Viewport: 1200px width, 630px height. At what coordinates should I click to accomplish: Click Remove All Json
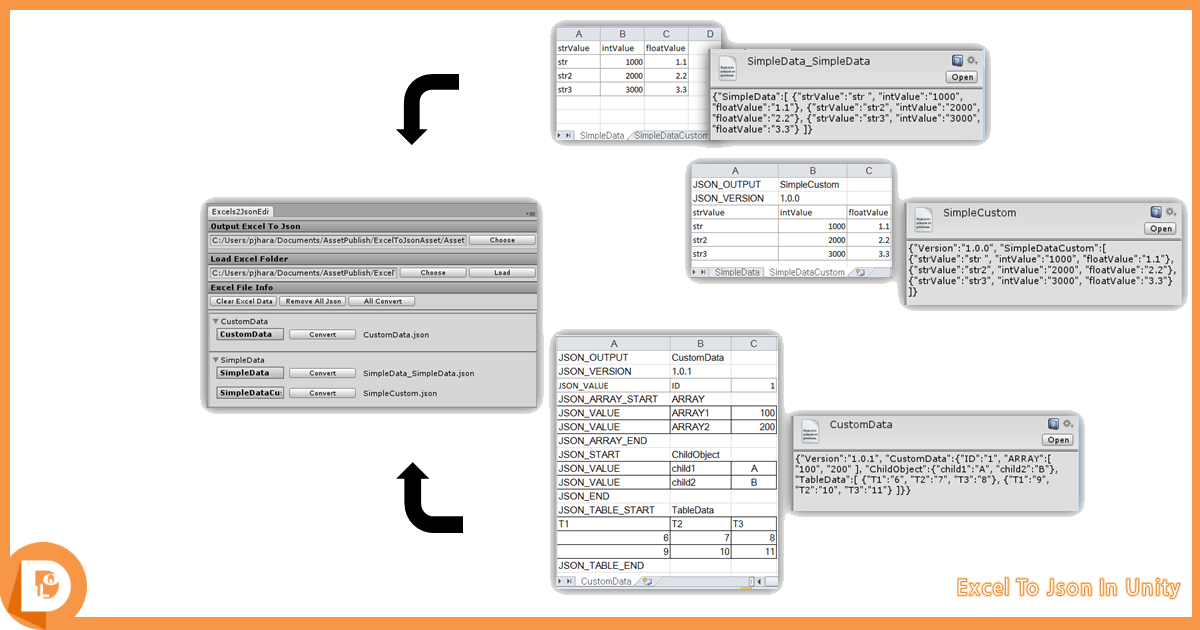312,301
